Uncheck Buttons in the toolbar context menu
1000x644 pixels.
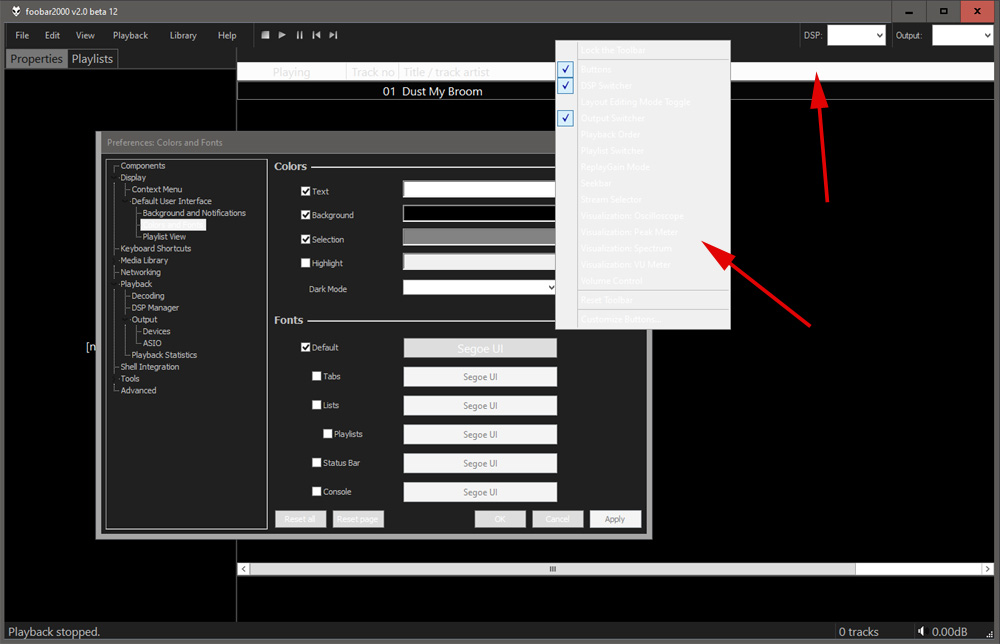coord(643,69)
